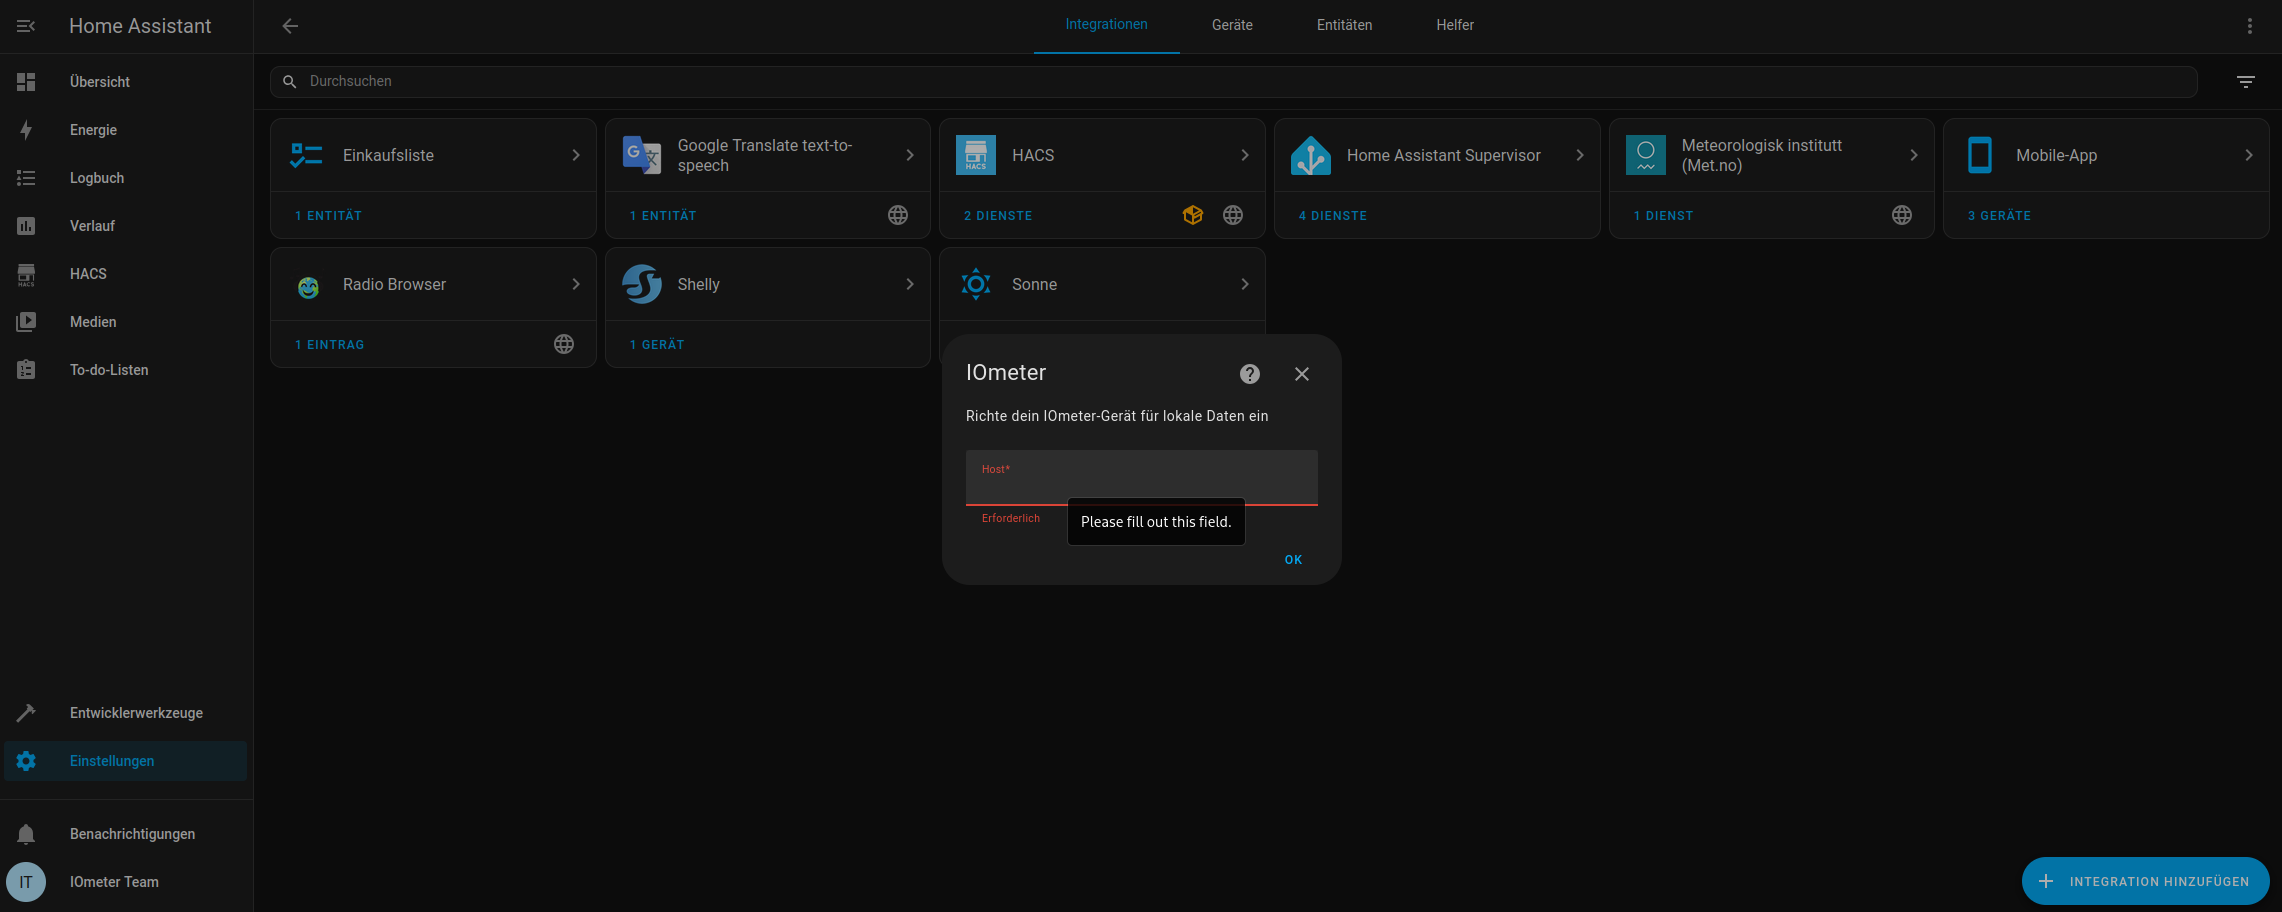Open the integrations filter icon
The height and width of the screenshot is (912, 2282).
pyautogui.click(x=2246, y=82)
